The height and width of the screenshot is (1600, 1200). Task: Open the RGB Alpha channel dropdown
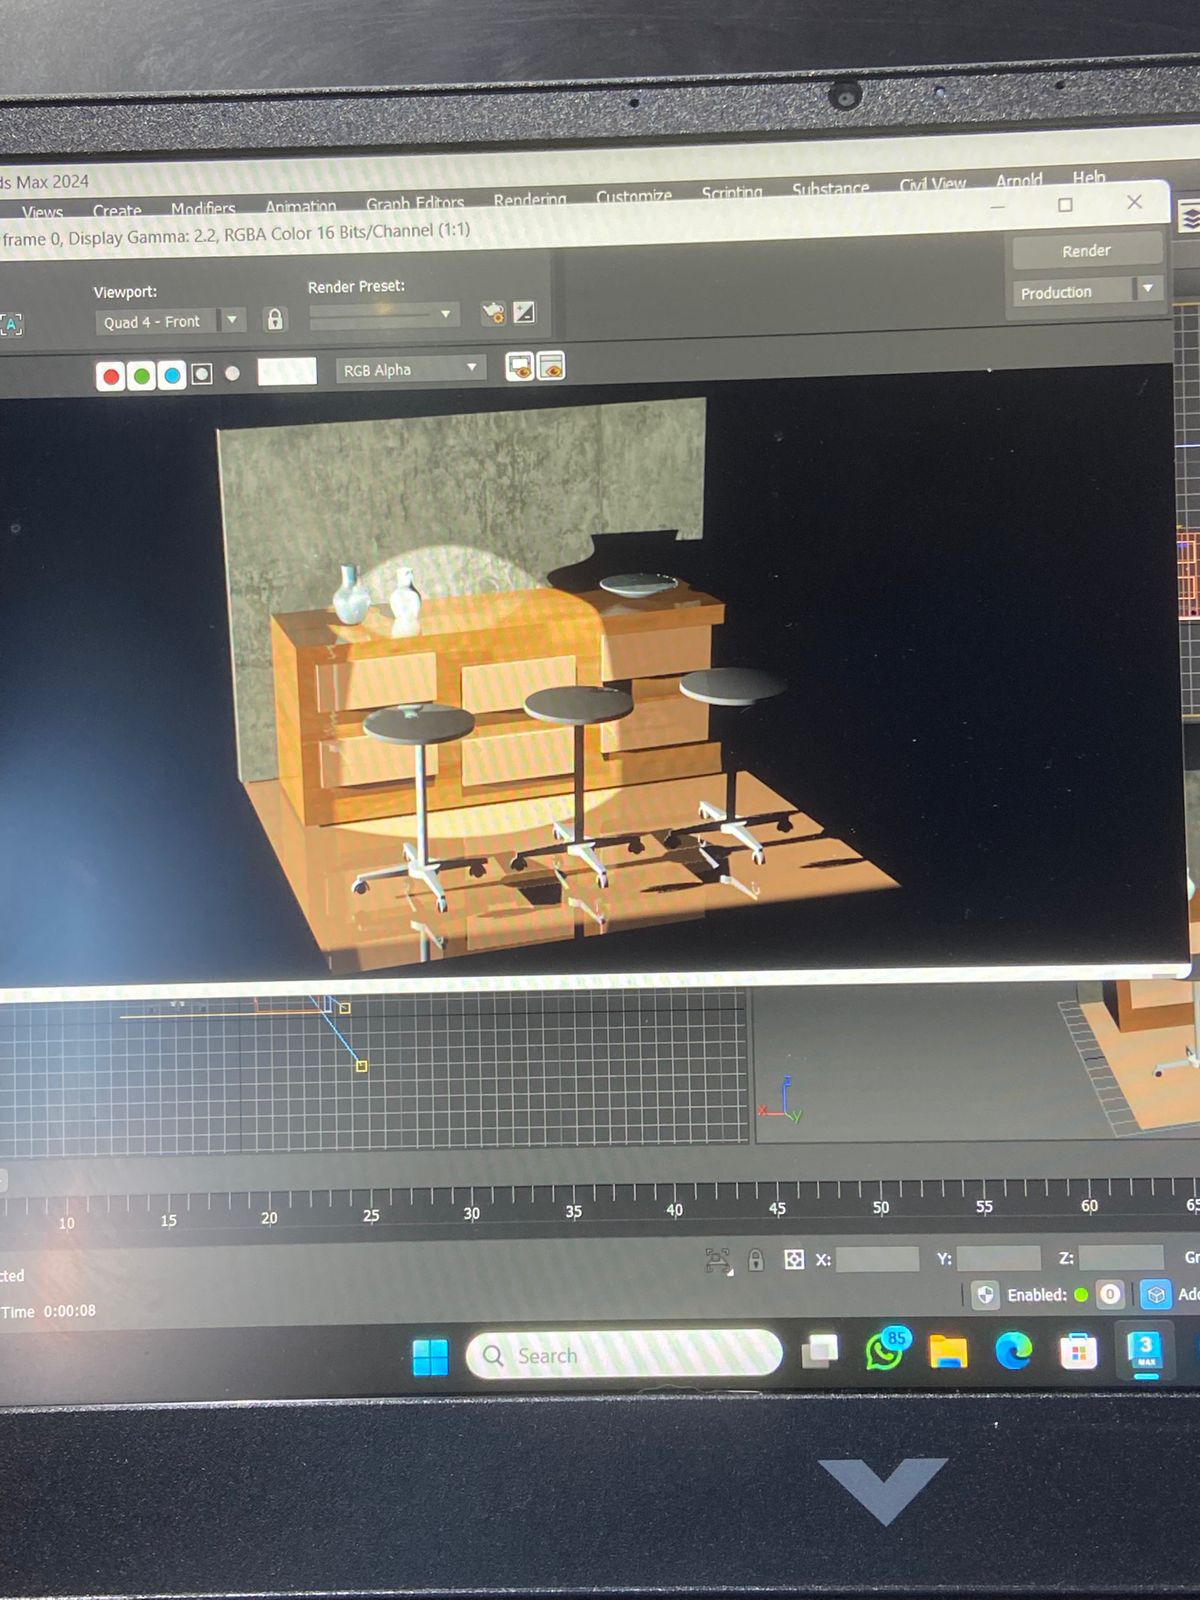[x=410, y=369]
